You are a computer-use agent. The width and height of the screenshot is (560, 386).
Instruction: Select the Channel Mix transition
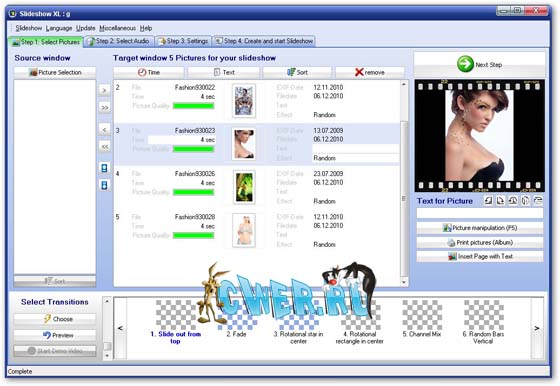422,319
